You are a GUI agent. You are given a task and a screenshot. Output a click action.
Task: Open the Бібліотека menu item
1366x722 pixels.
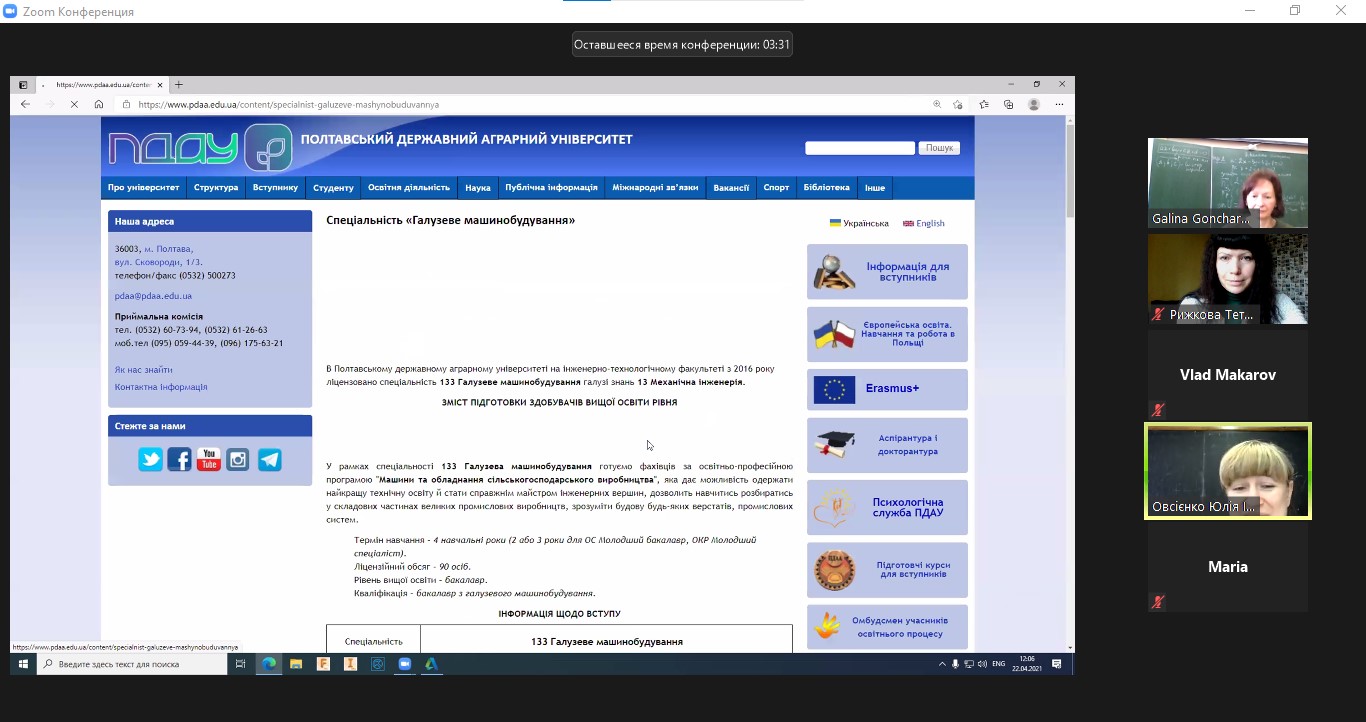point(826,188)
